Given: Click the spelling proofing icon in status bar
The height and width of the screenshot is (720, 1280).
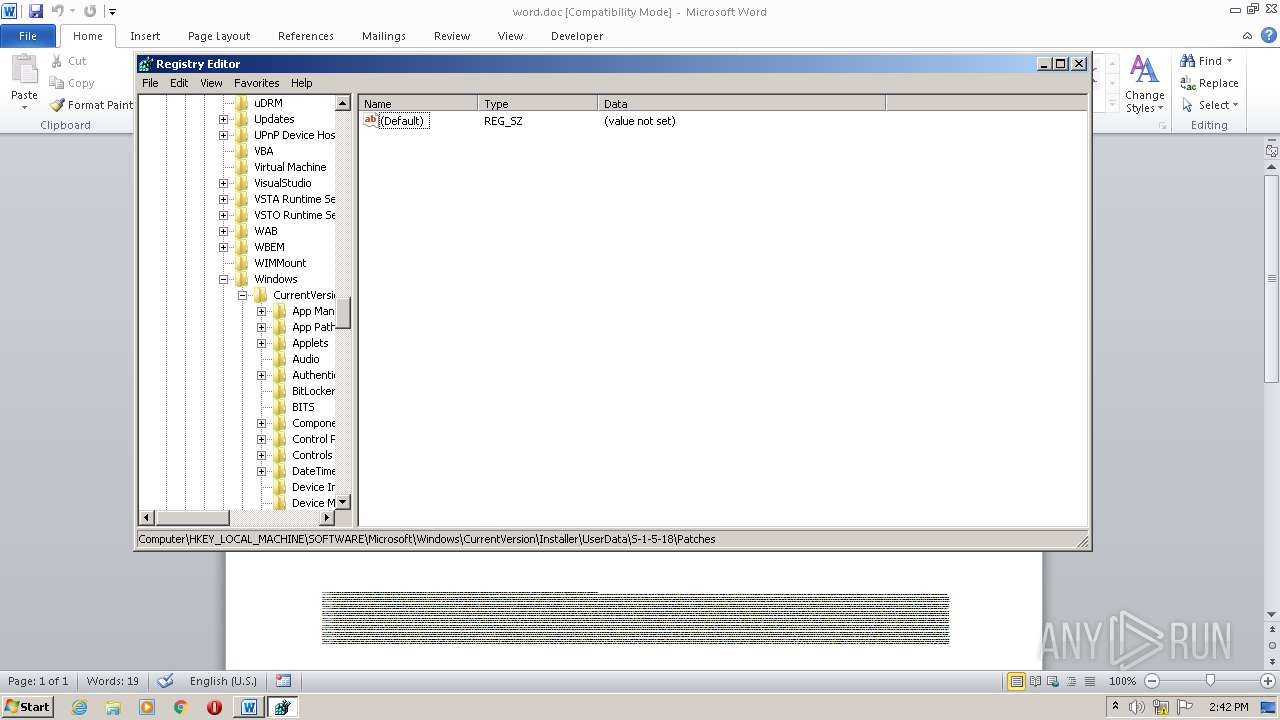Looking at the screenshot, I should [x=166, y=681].
